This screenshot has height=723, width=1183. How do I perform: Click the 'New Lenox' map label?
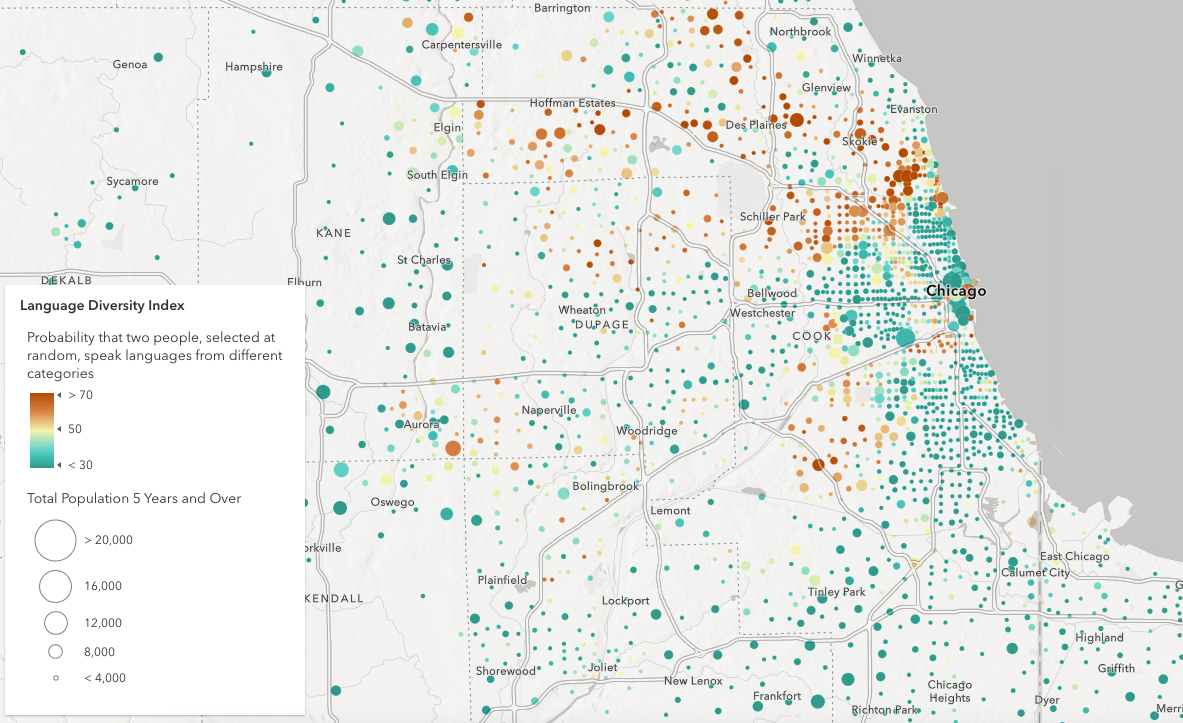(693, 681)
